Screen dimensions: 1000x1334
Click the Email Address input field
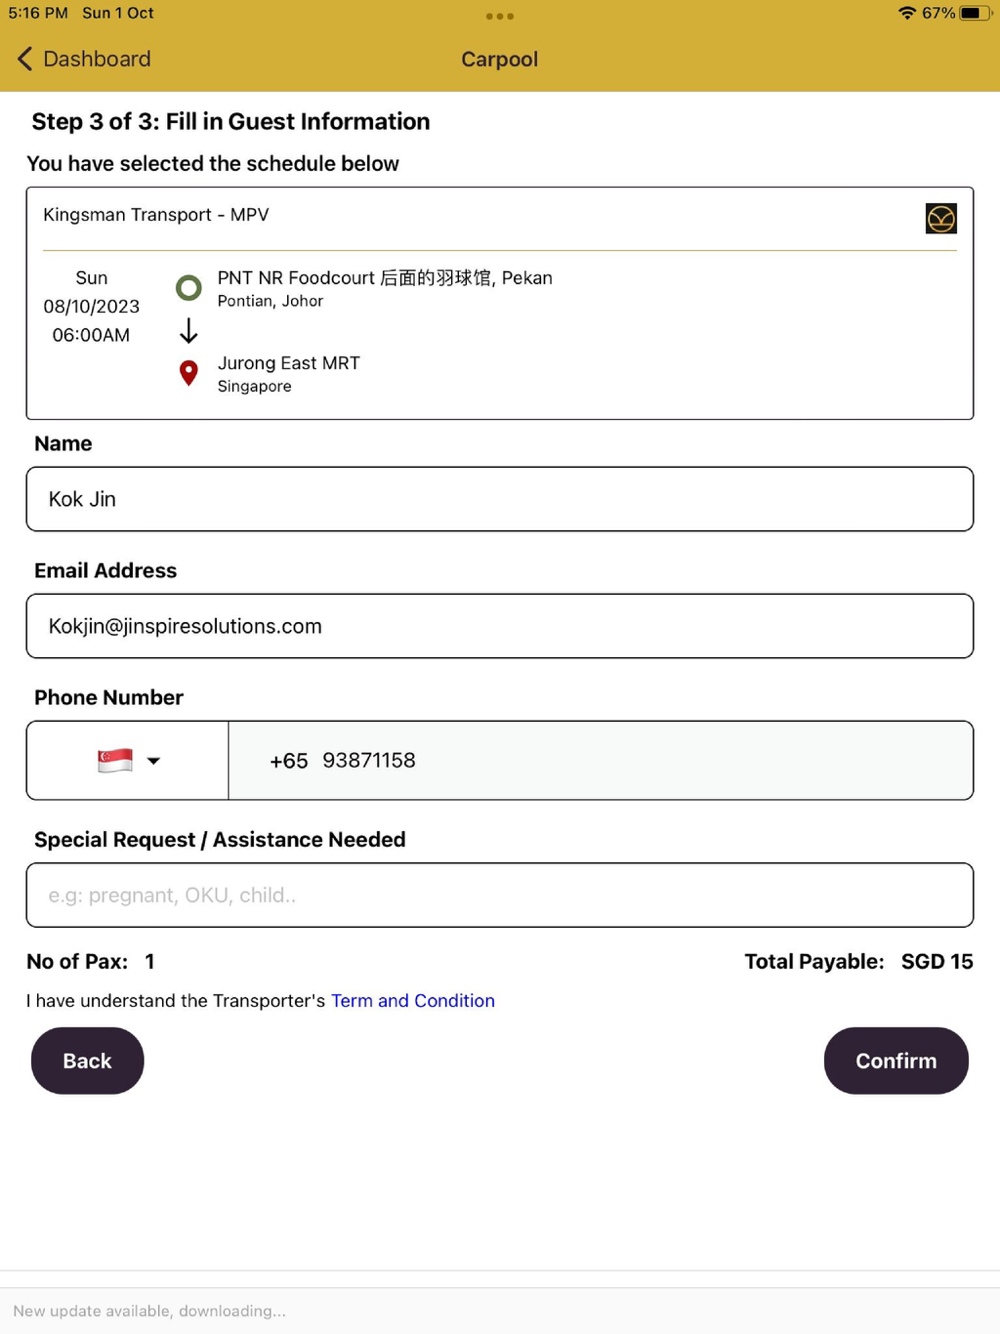pos(499,626)
